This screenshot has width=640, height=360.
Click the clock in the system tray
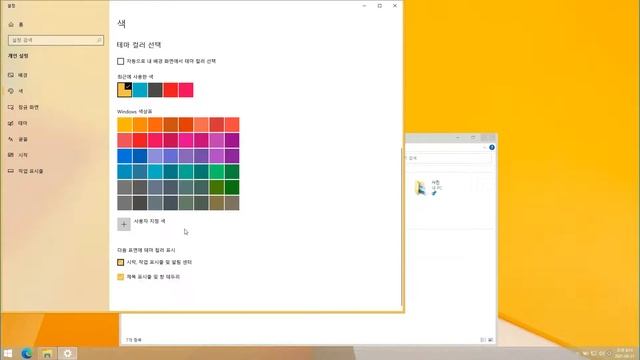(624, 353)
